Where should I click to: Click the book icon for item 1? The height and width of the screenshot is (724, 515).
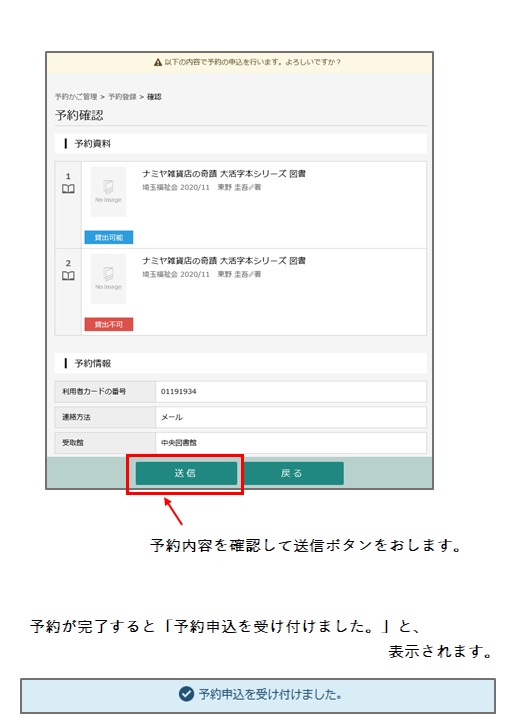click(x=68, y=189)
